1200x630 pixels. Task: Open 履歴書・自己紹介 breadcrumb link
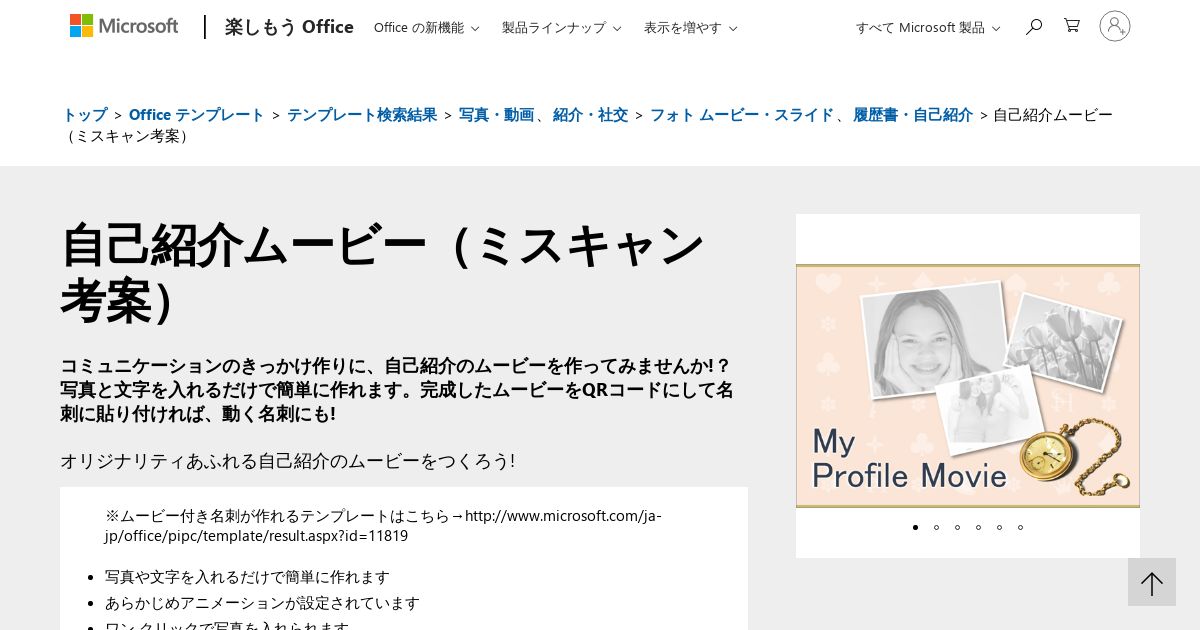pyautogui.click(x=912, y=115)
